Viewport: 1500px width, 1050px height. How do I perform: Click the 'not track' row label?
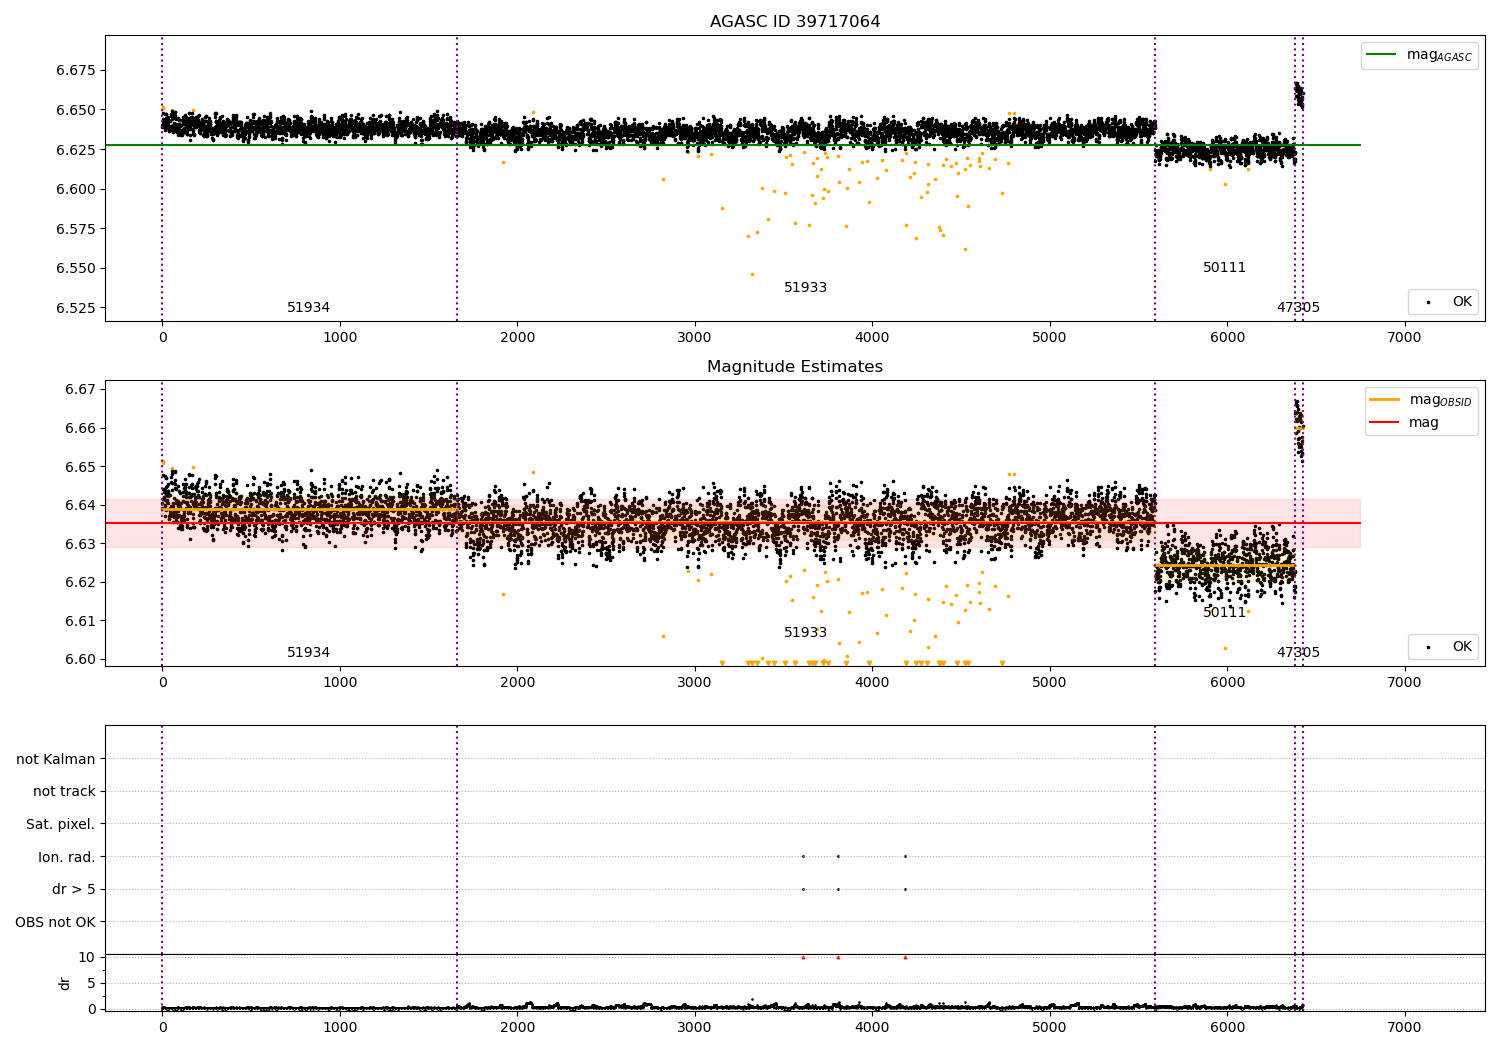pos(64,792)
